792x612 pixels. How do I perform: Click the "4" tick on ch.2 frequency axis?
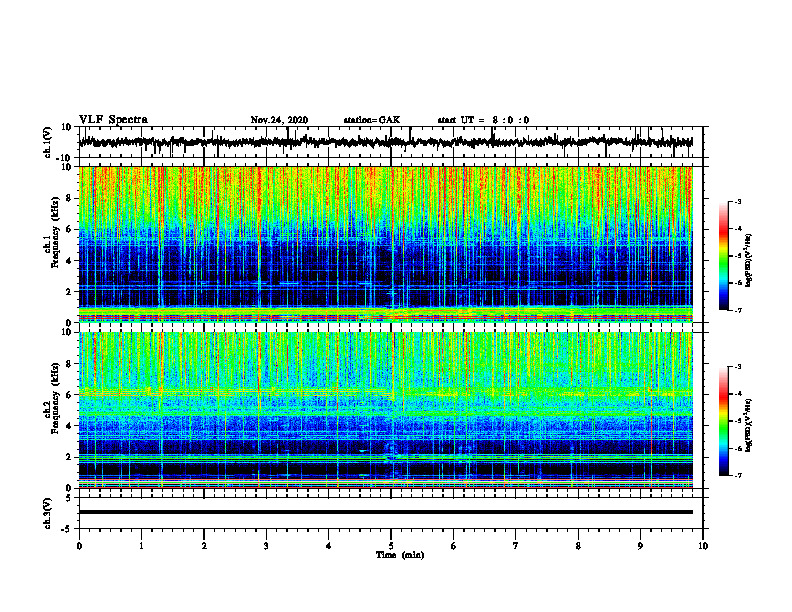pos(70,426)
